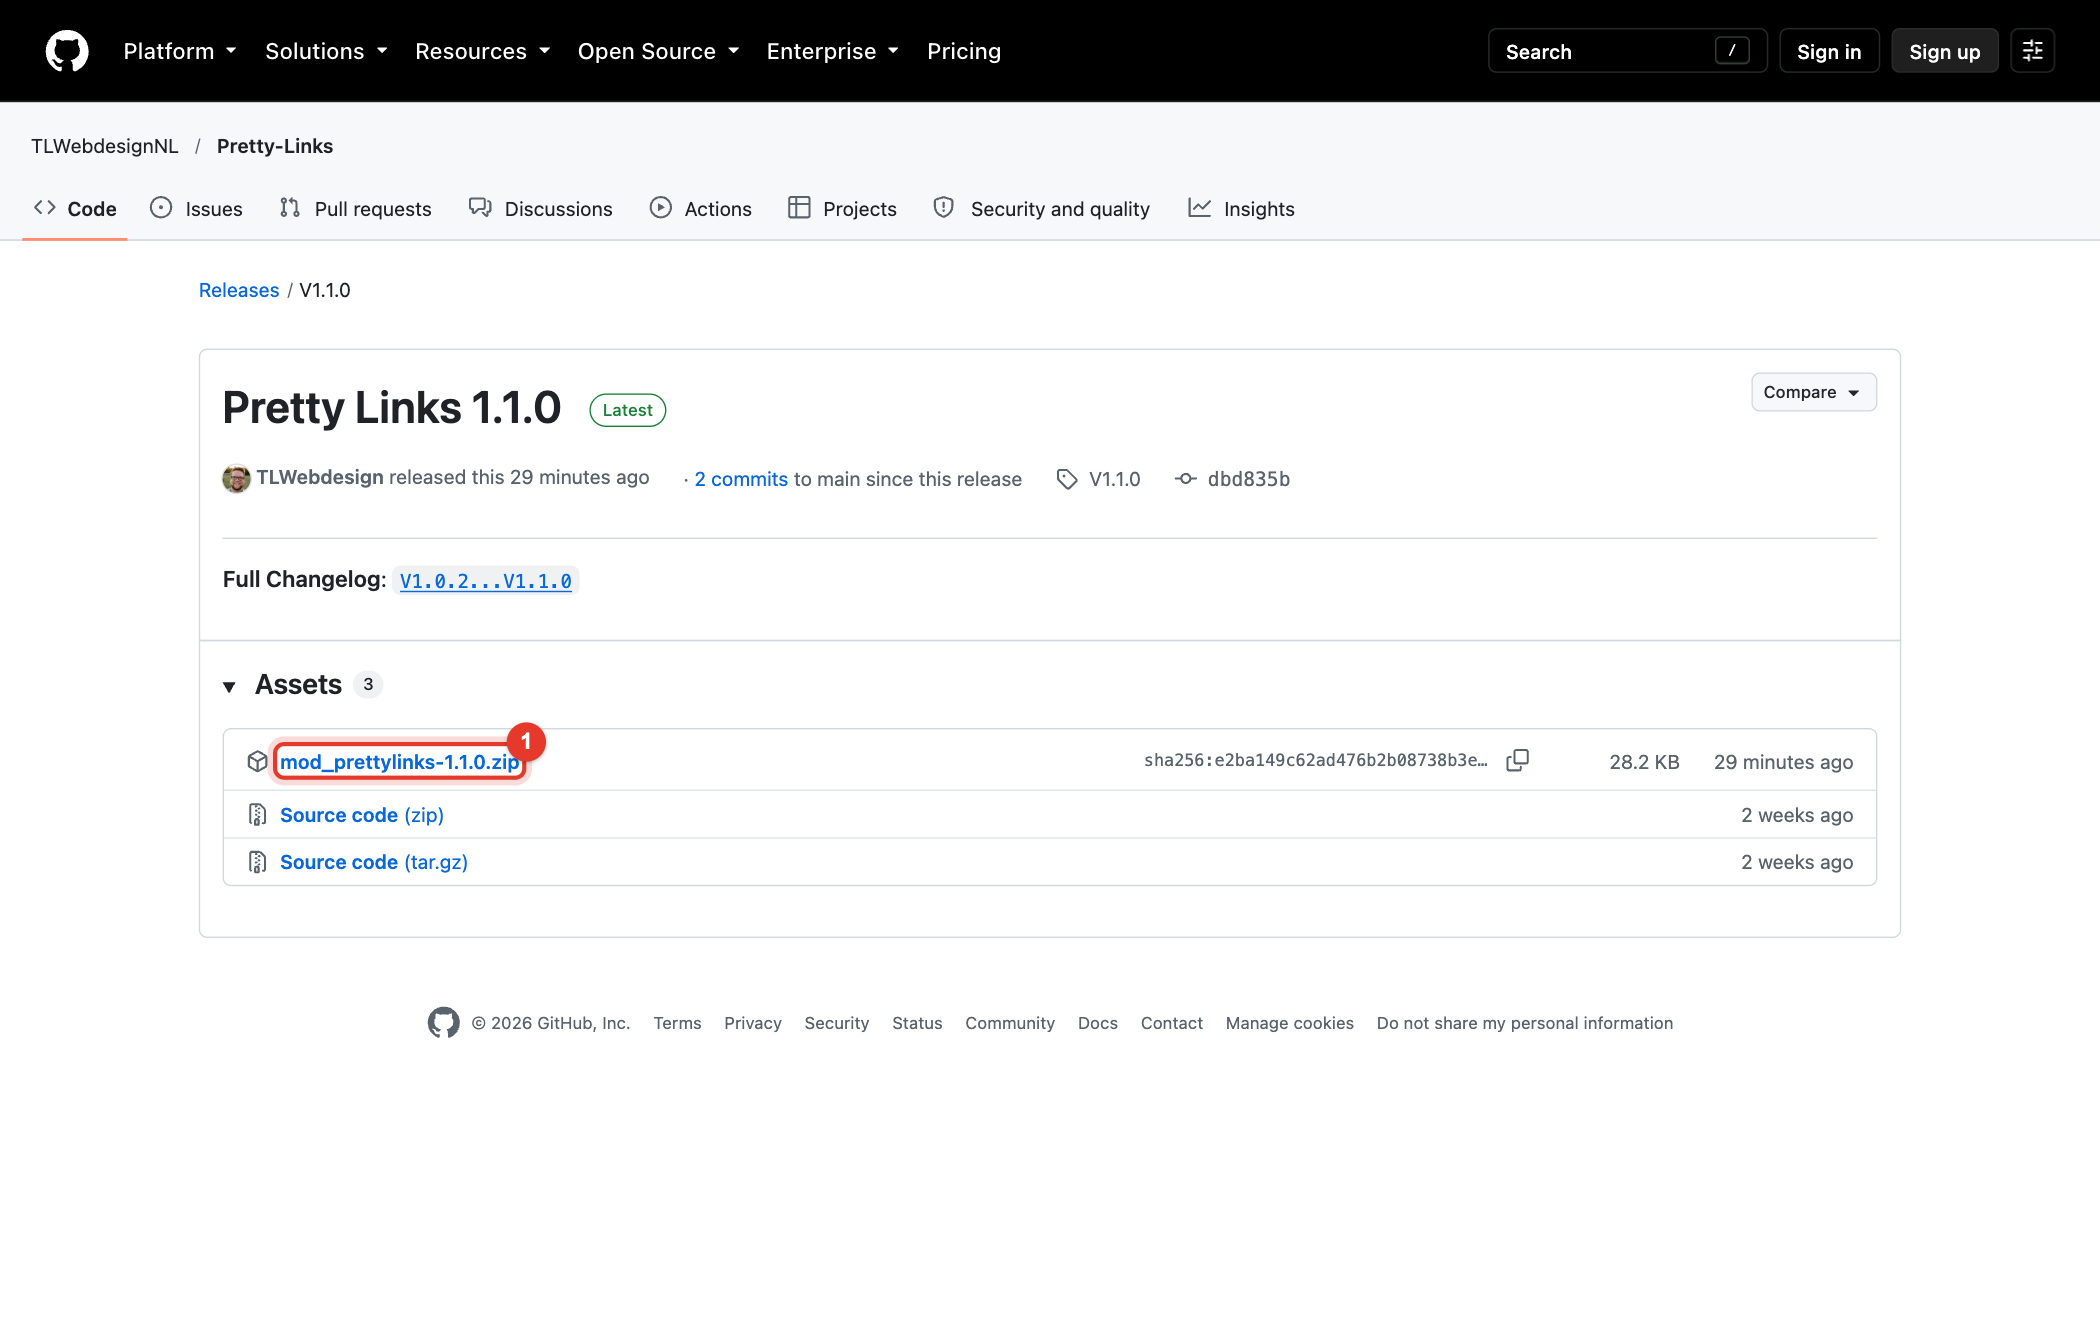2100x1330 pixels.
Task: Copy the sha256 checksum to clipboard
Action: point(1517,761)
